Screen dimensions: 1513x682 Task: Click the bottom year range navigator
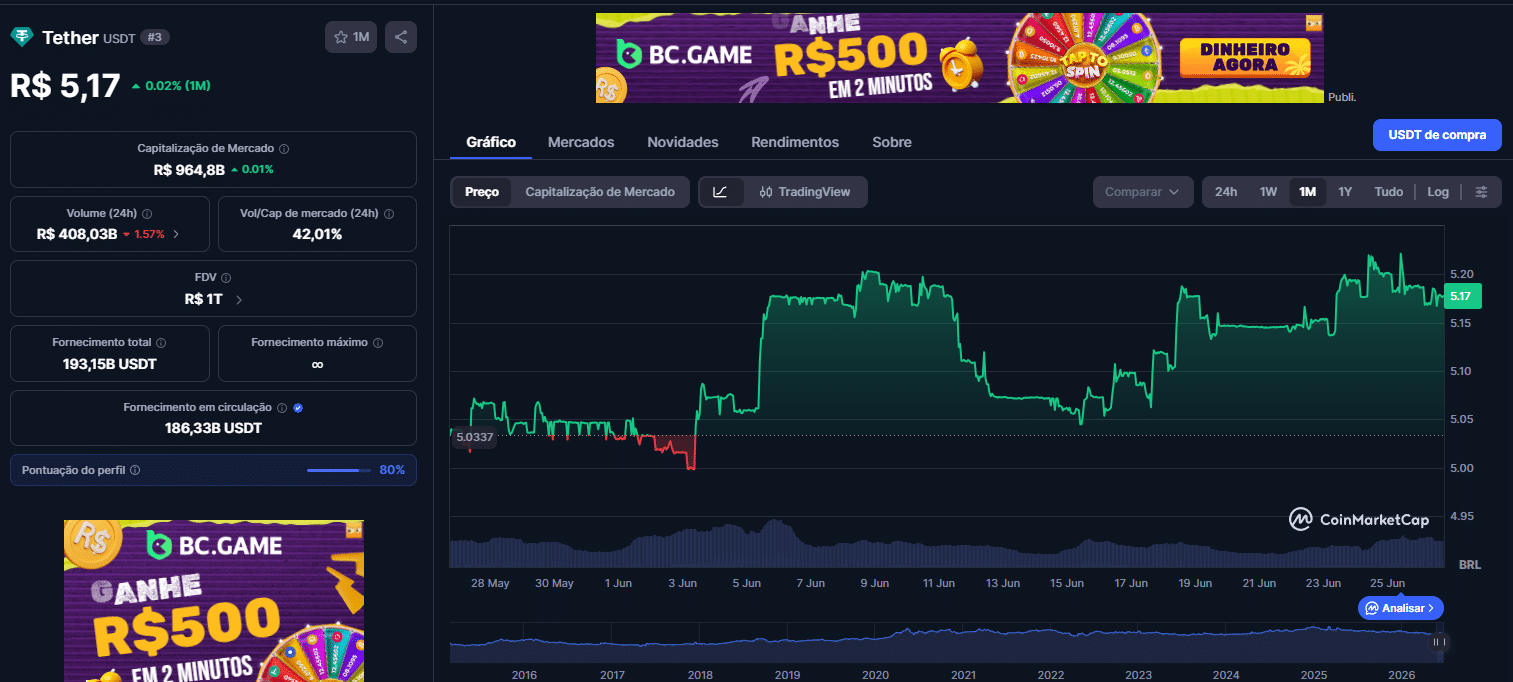tap(946, 642)
